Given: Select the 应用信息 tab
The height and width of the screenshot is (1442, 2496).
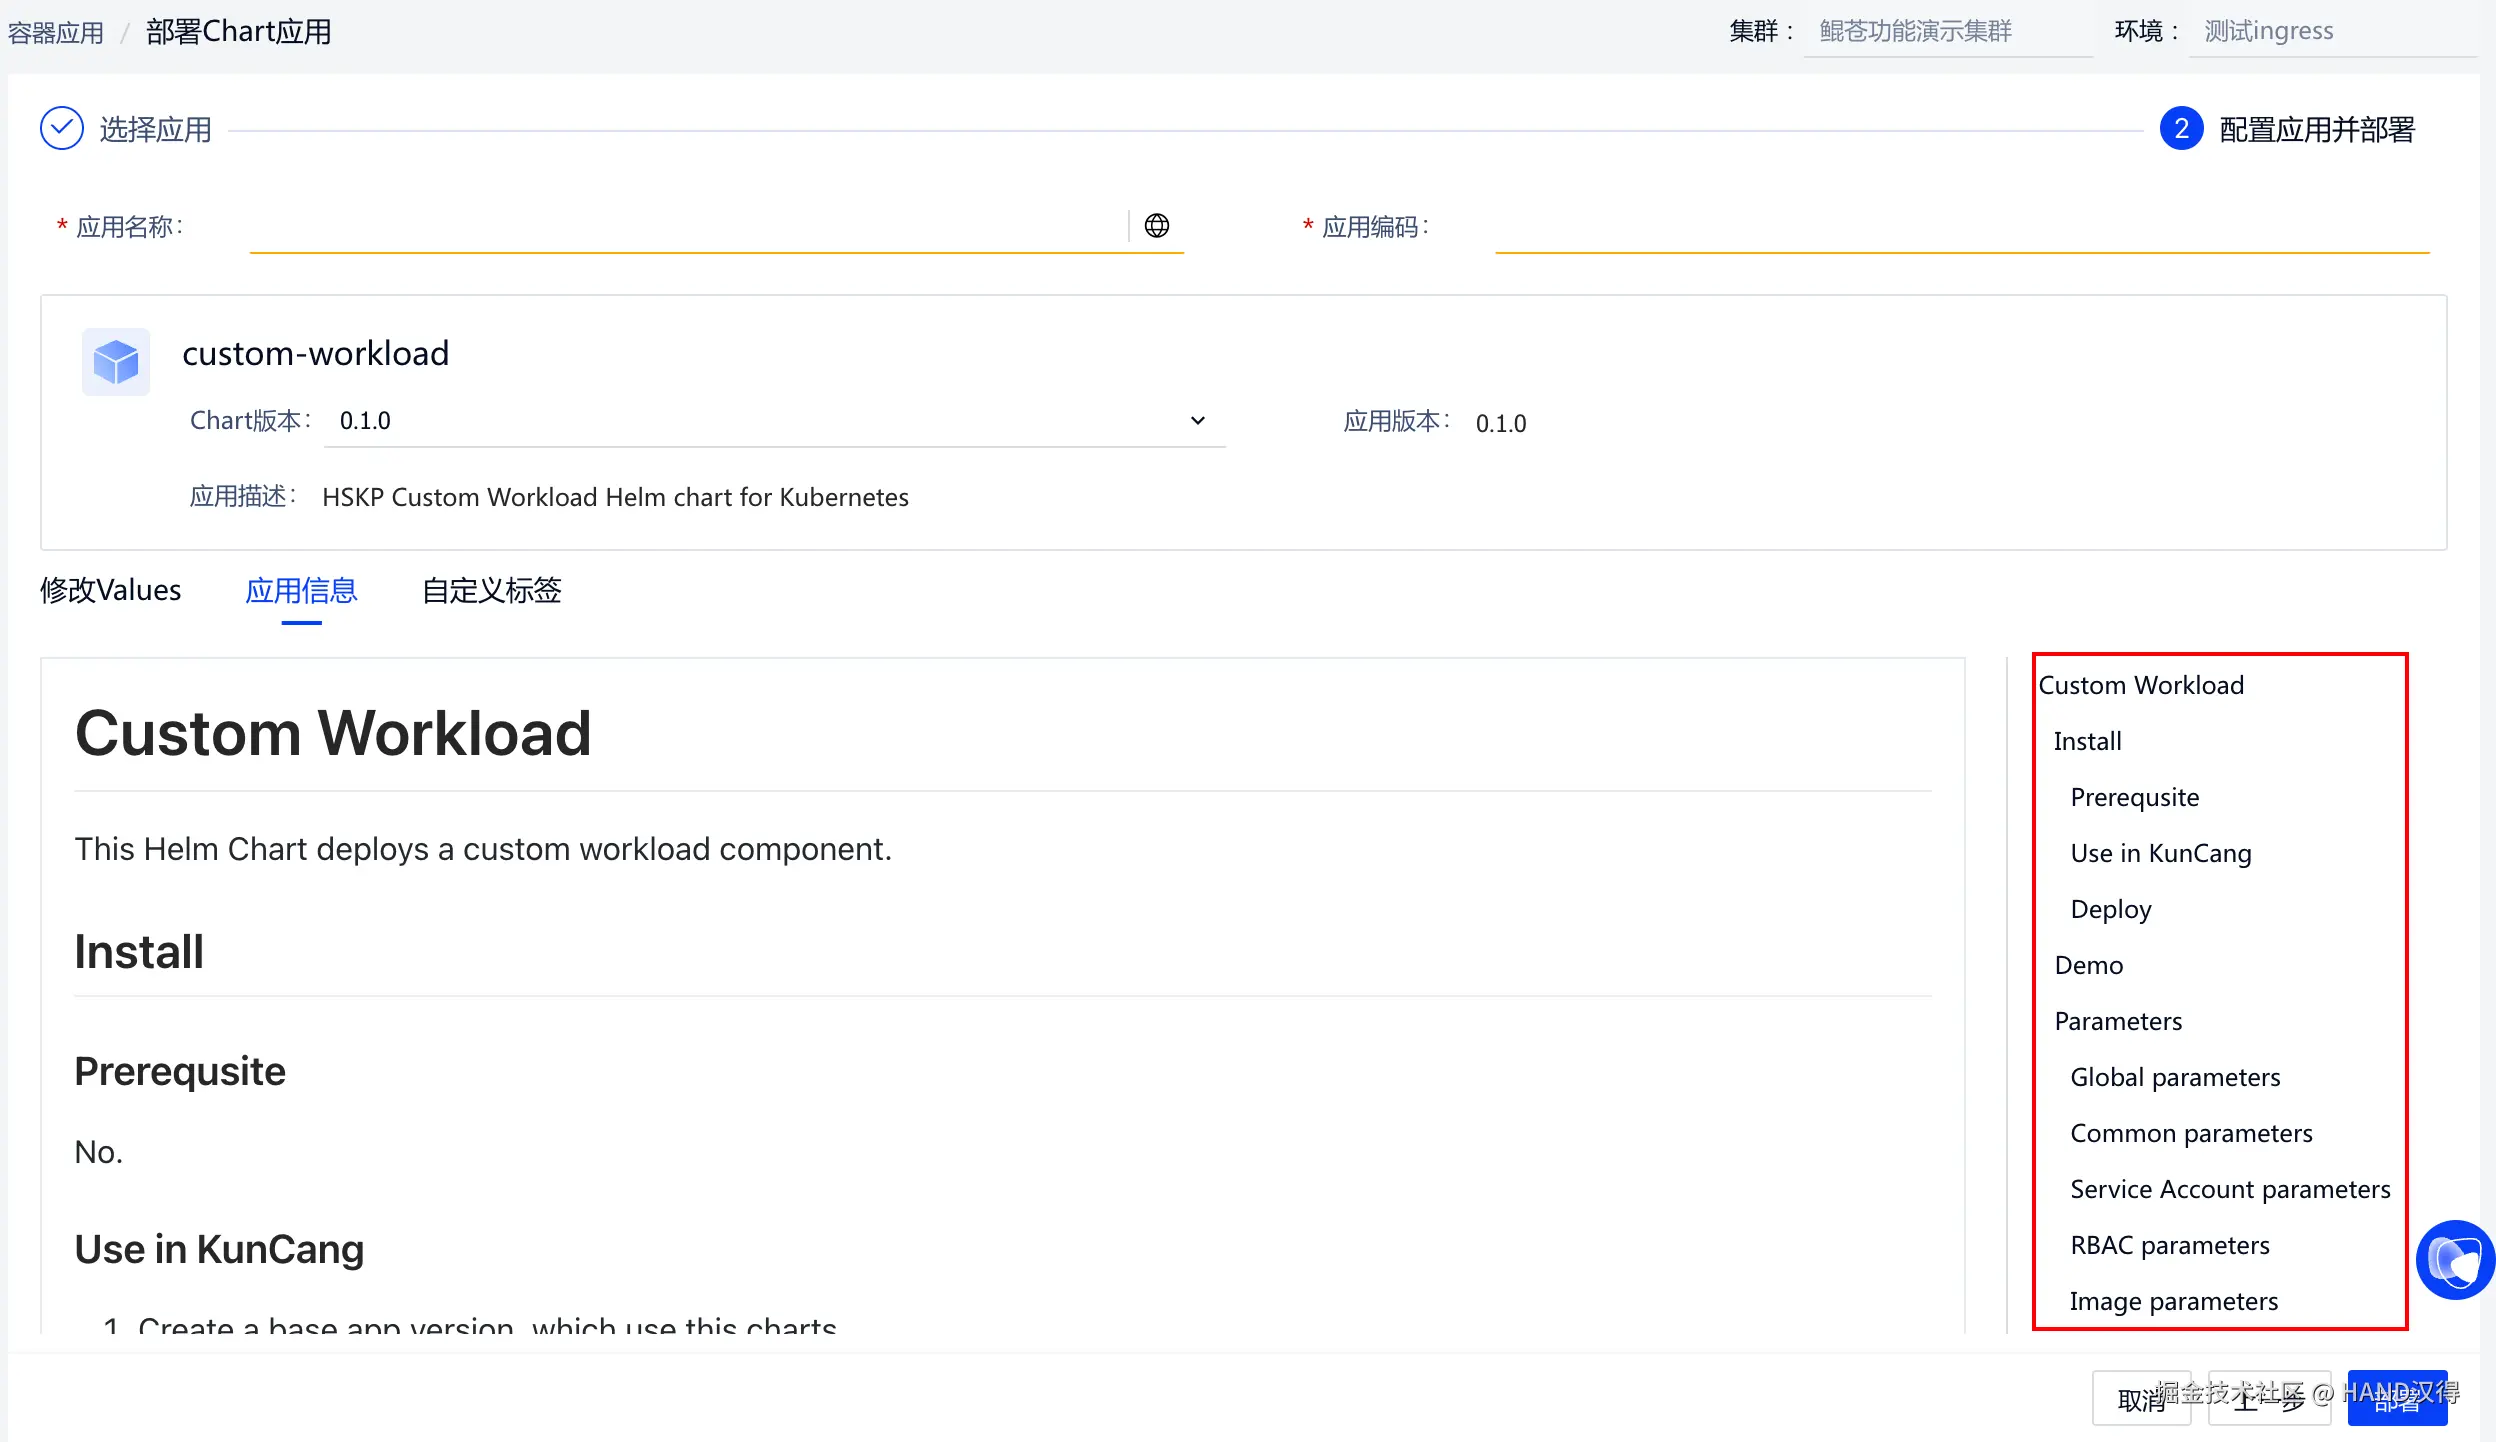Looking at the screenshot, I should click(x=301, y=590).
